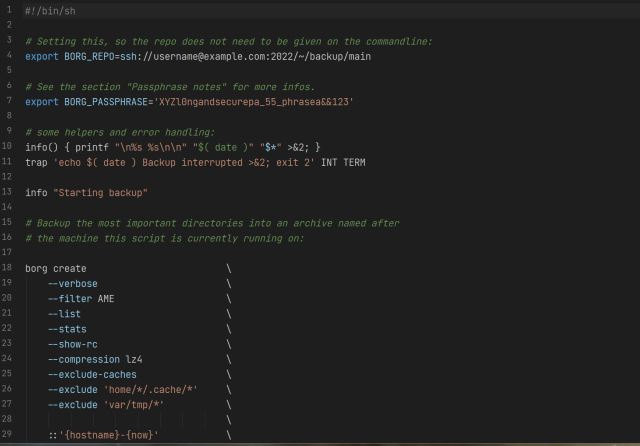Click the --show-rc option
Image resolution: width=640 pixels, height=446 pixels.
tap(72, 344)
